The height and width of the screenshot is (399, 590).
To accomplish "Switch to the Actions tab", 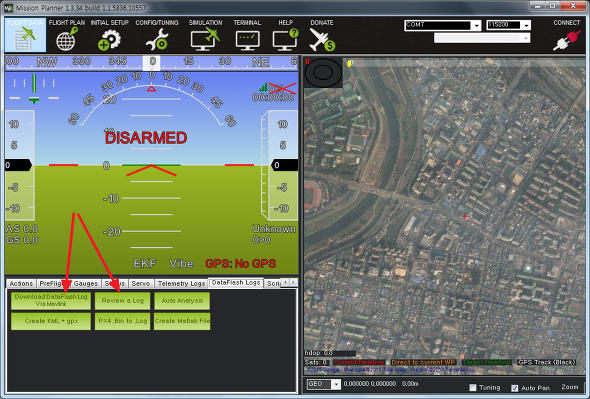I will coord(21,283).
